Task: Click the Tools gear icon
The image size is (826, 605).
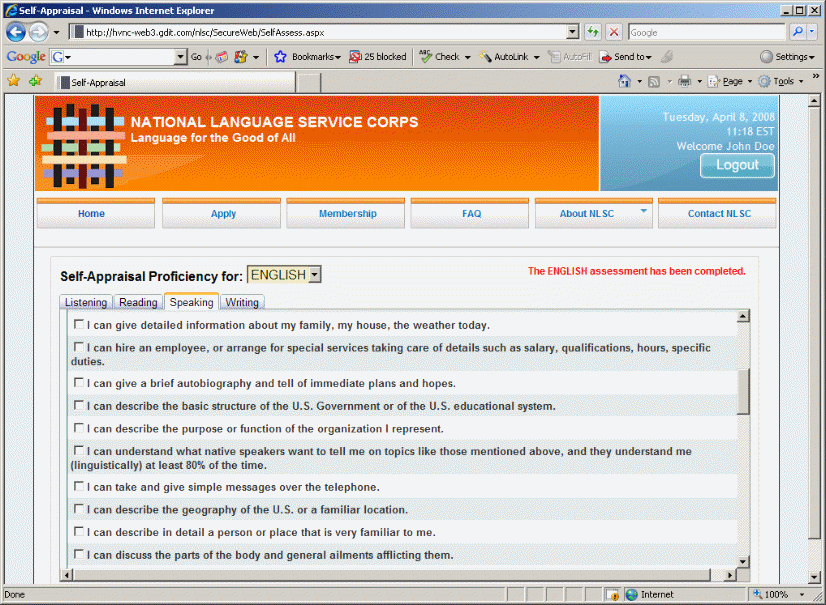Action: pyautogui.click(x=764, y=81)
